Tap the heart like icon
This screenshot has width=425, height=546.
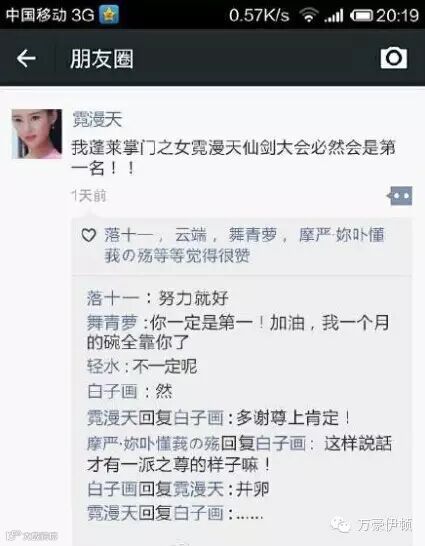88,235
